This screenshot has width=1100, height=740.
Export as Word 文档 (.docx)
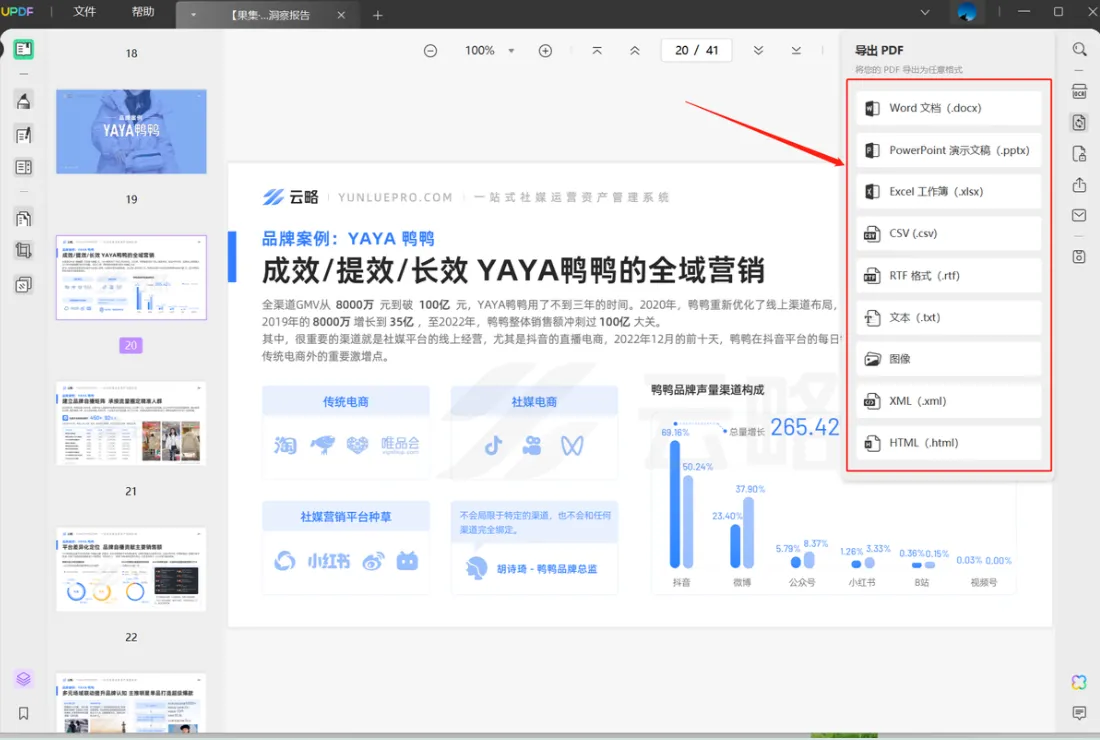(948, 108)
